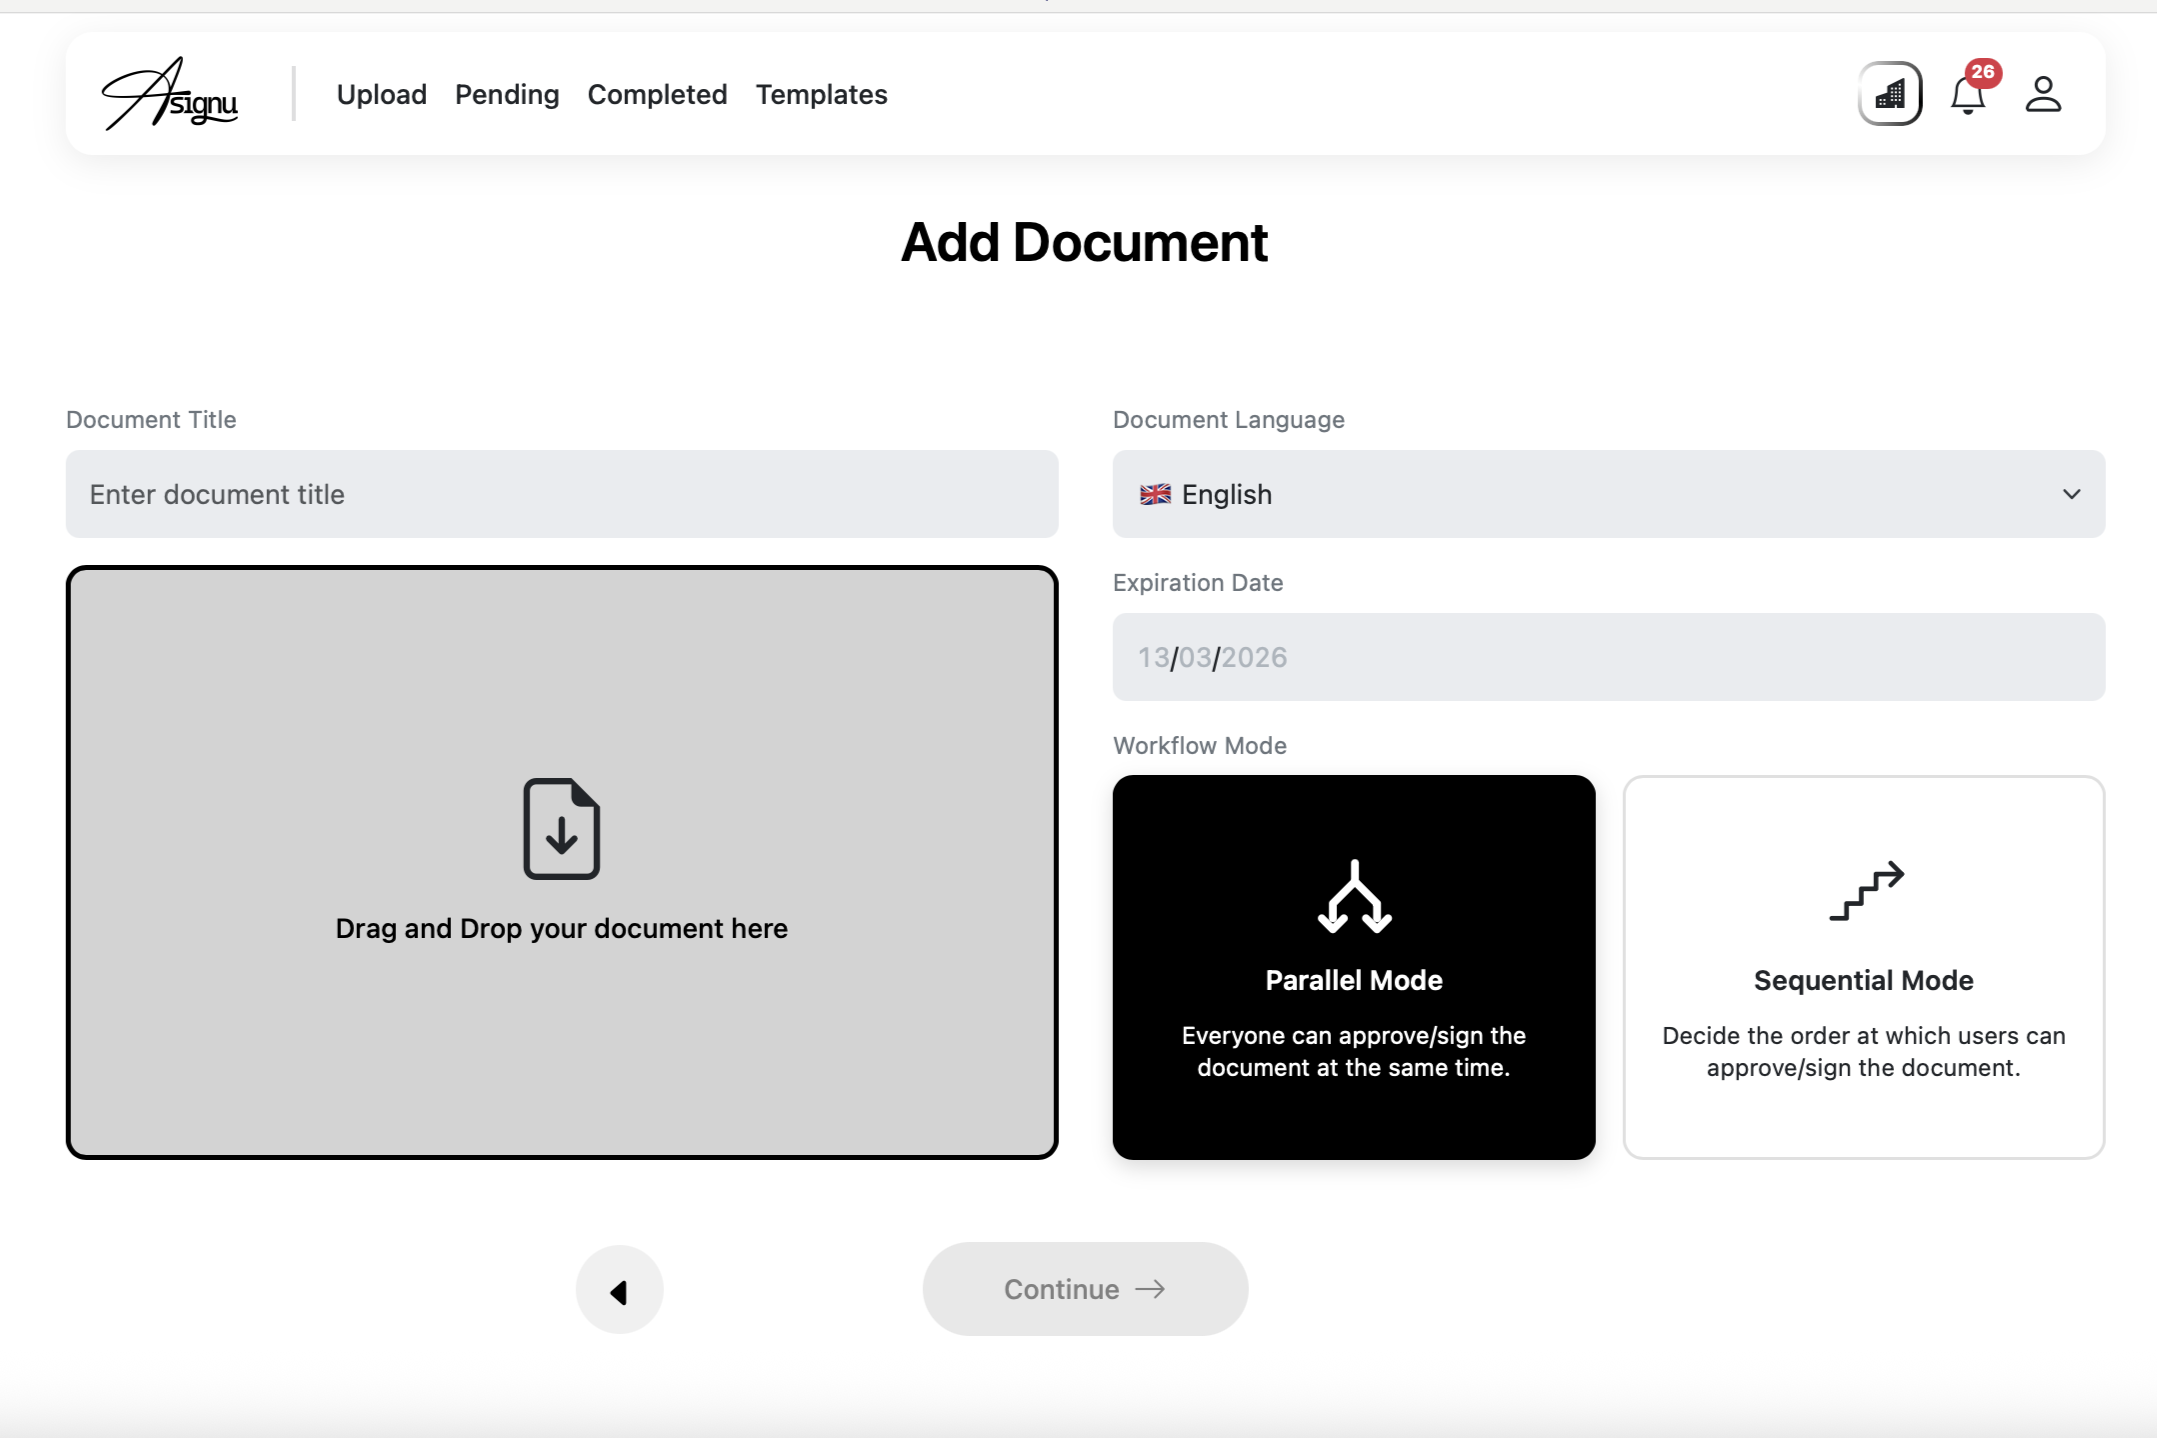The height and width of the screenshot is (1438, 2157).
Task: Click the sequential staircase arrow icon
Action: [x=1865, y=890]
